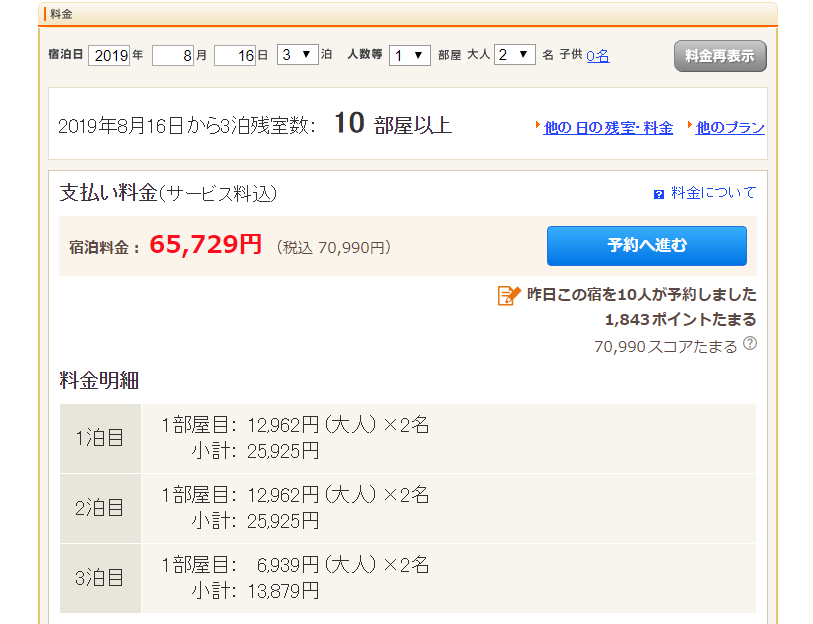Open the 泊 nights dropdown showing 3
Viewport: 813px width, 624px height.
(297, 55)
